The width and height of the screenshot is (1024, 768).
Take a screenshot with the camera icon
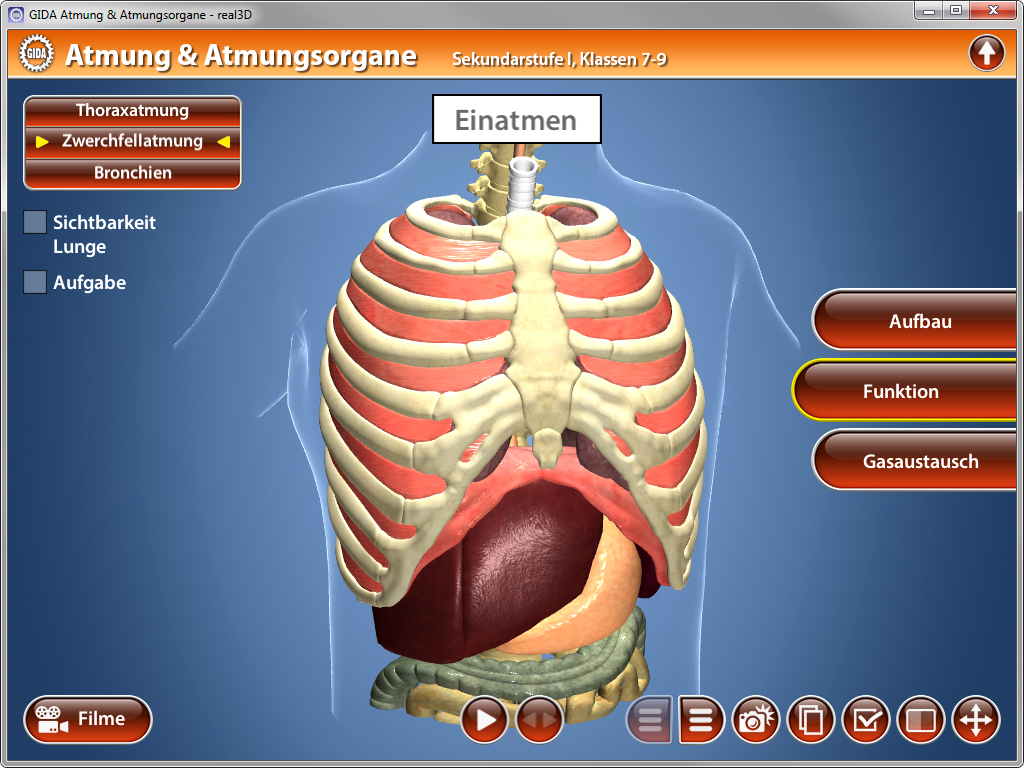757,719
